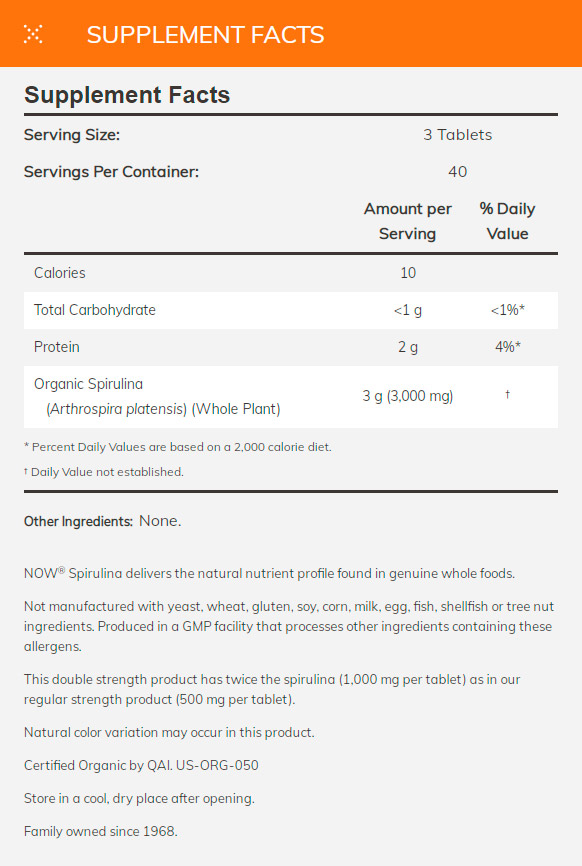Screen dimensions: 582x866
Task: Click the Other Ingredients label
Action: click(78, 521)
